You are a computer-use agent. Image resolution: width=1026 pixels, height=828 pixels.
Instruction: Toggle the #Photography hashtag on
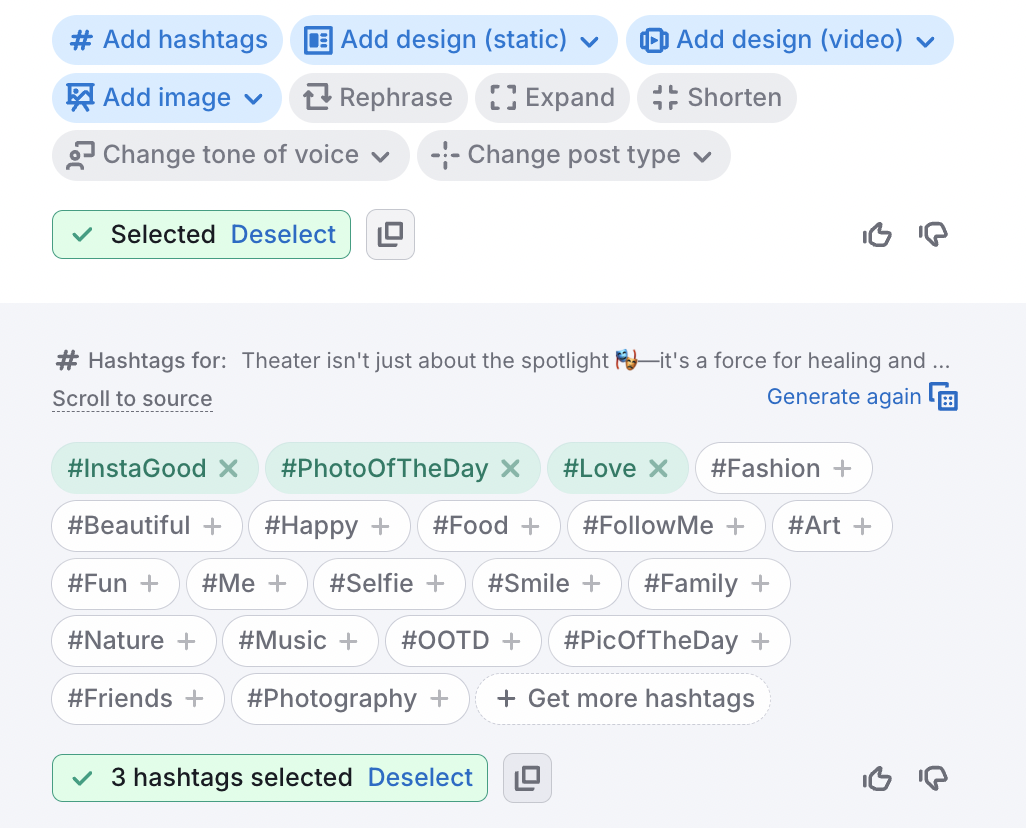(349, 698)
